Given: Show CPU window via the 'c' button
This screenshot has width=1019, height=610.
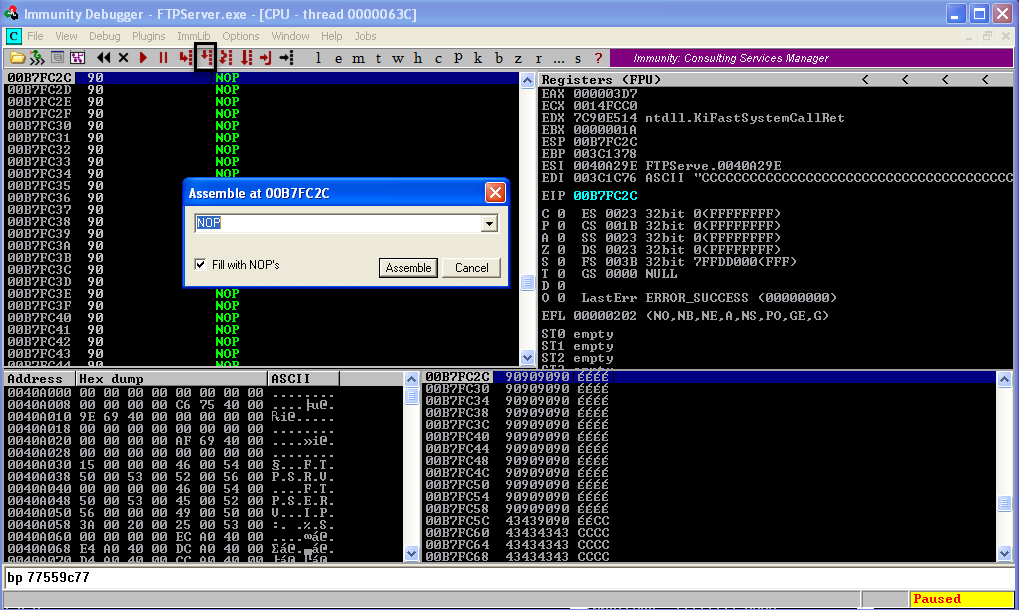Looking at the screenshot, I should pos(438,58).
